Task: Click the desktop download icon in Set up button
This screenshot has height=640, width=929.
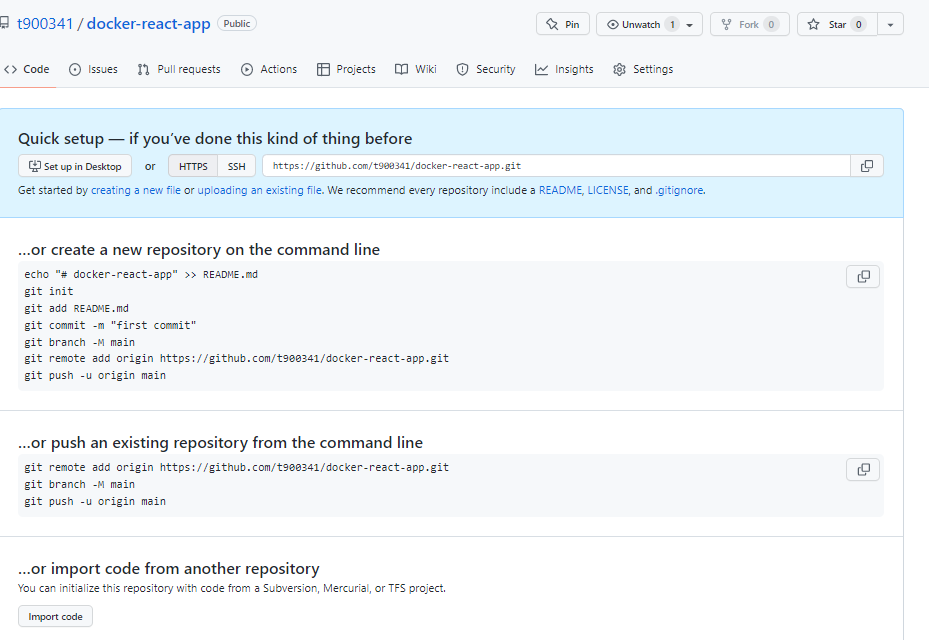Action: (35, 166)
